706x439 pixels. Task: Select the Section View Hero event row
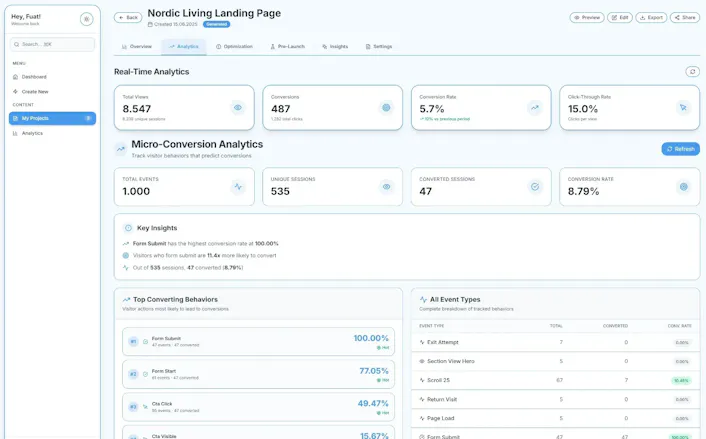(556, 362)
